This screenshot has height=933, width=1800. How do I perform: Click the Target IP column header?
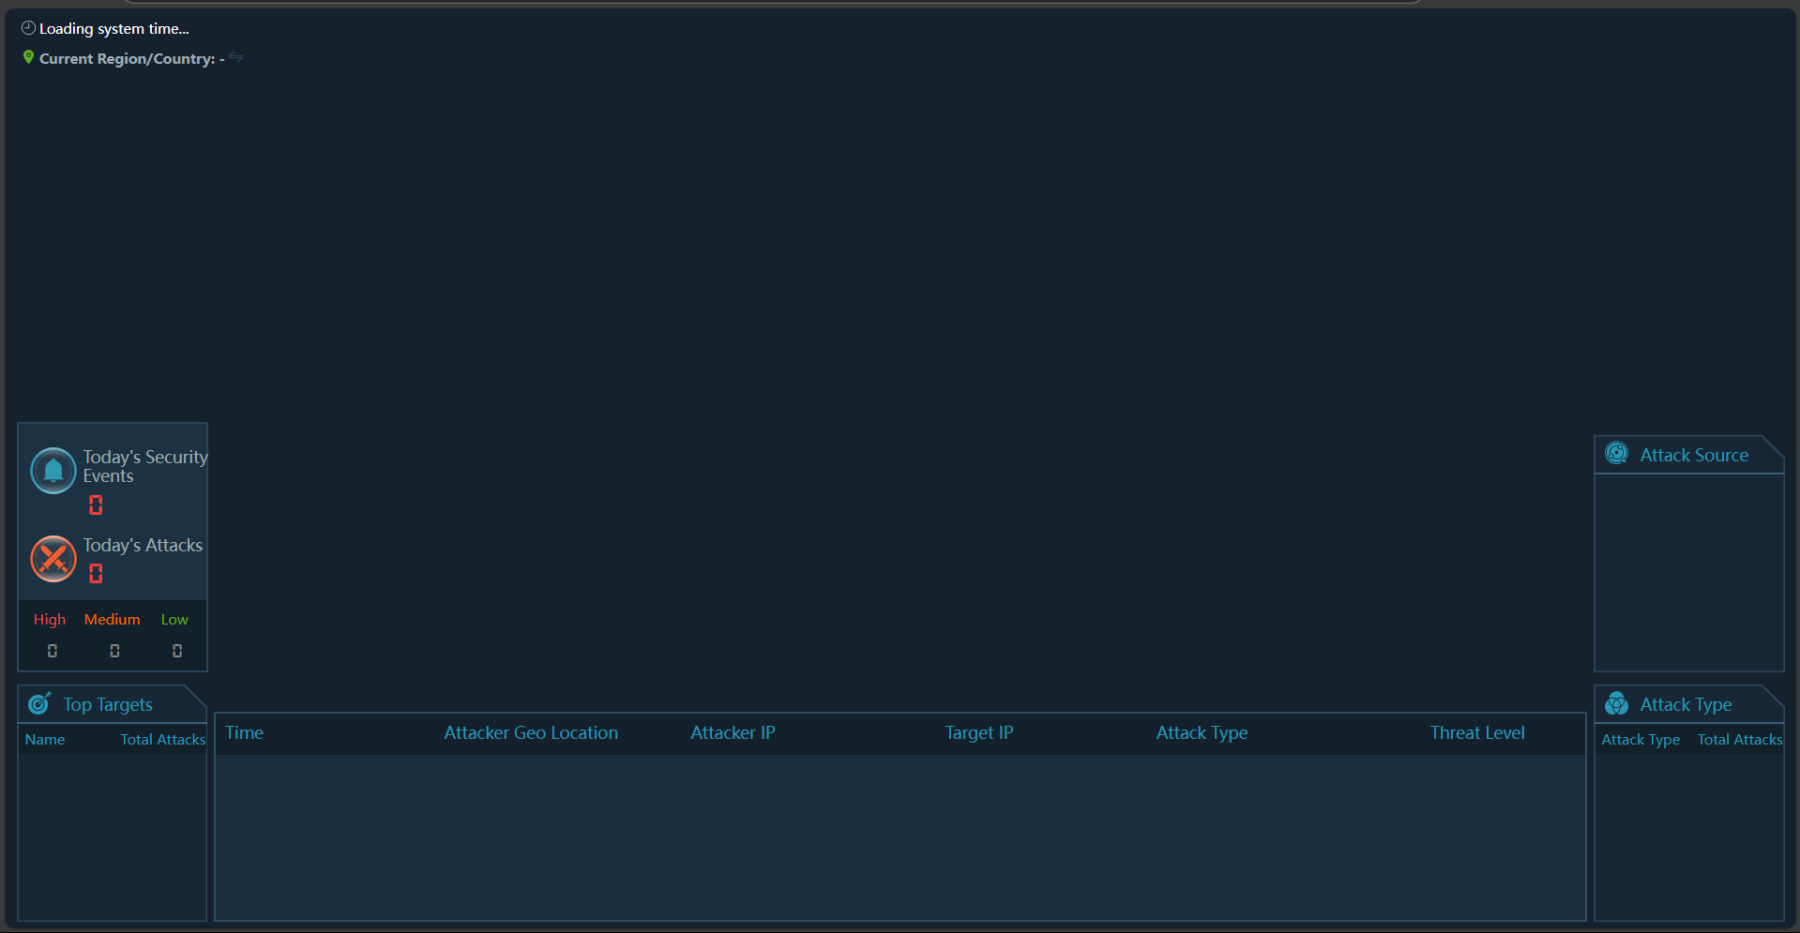(978, 733)
